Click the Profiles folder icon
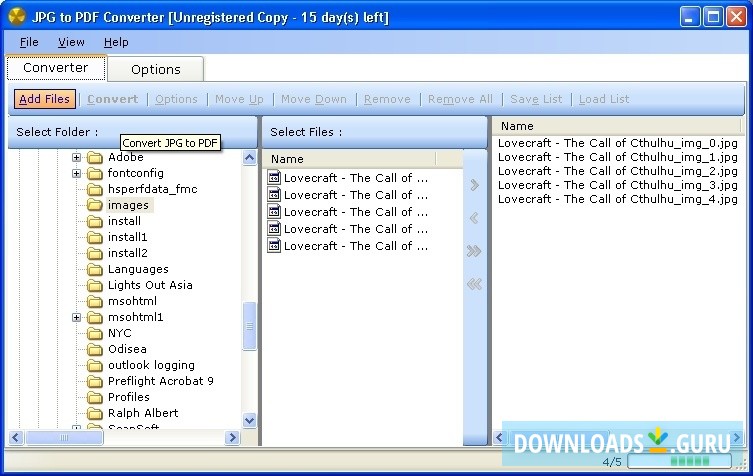 pos(95,397)
